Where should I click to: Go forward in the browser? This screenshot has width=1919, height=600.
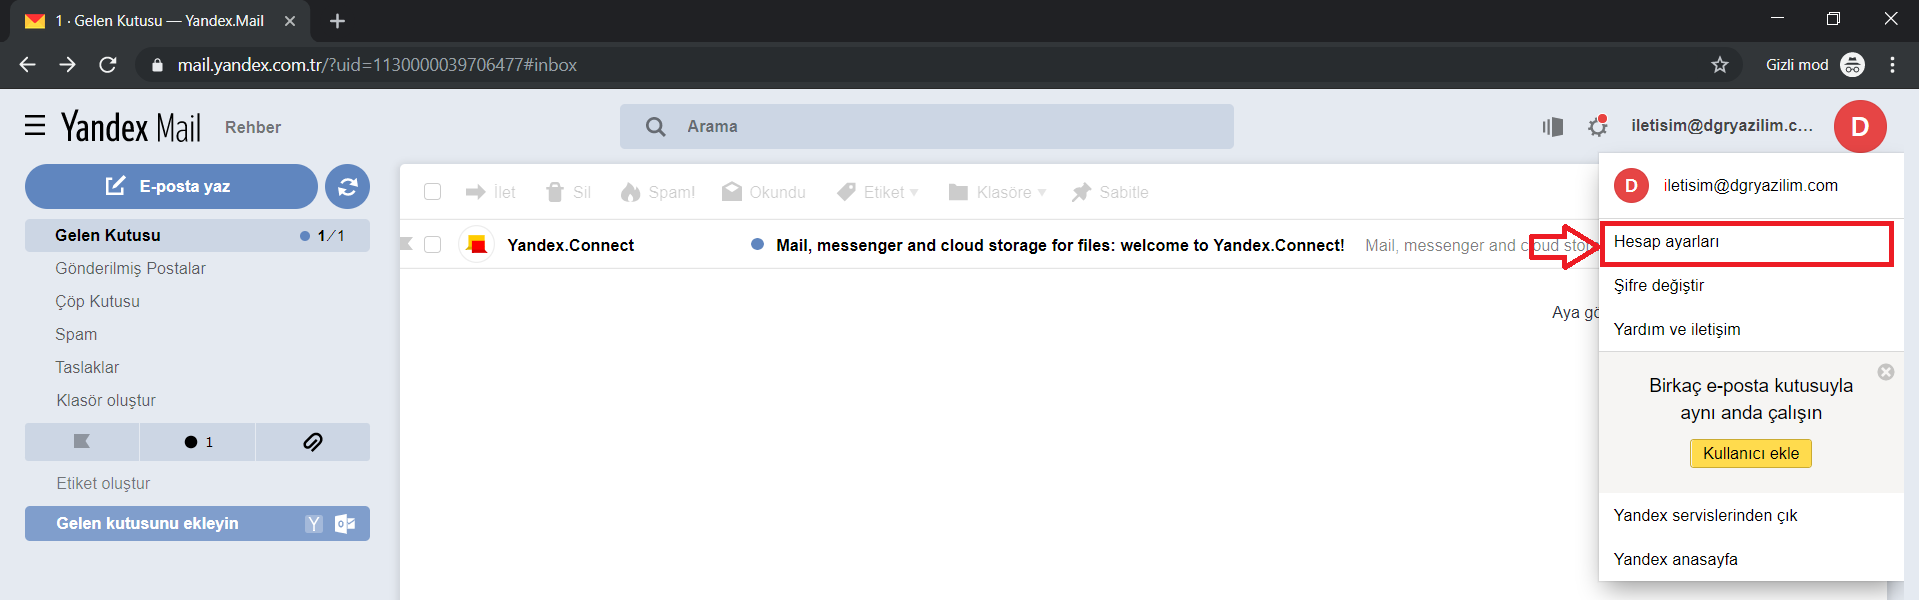[x=67, y=65]
